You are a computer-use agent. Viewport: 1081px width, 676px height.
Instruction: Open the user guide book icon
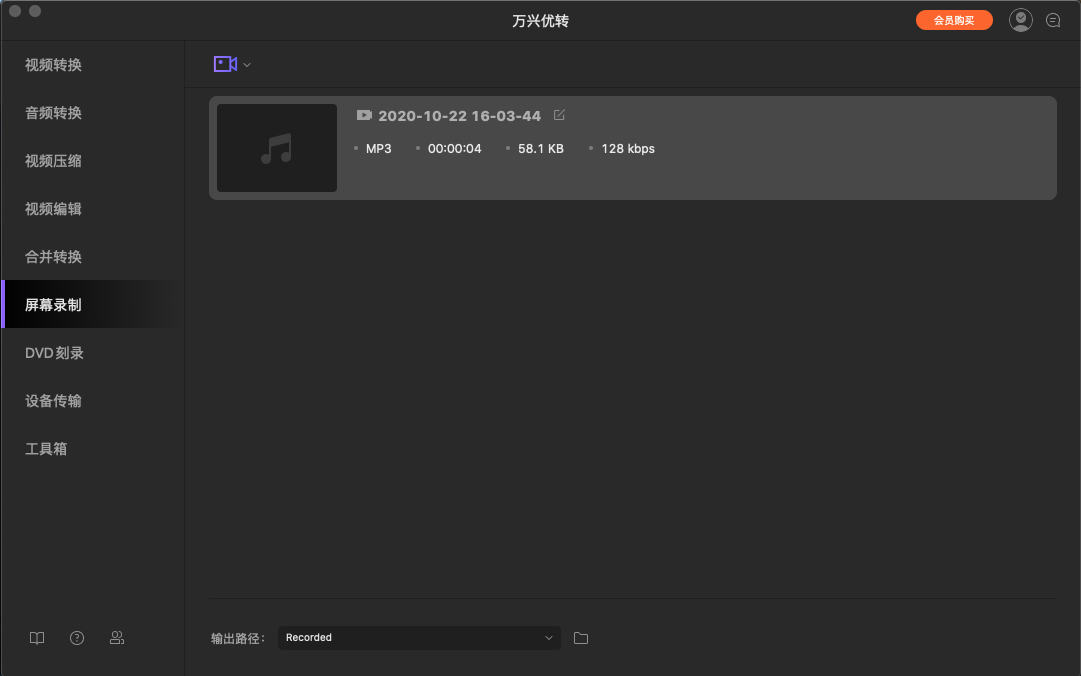coord(36,637)
